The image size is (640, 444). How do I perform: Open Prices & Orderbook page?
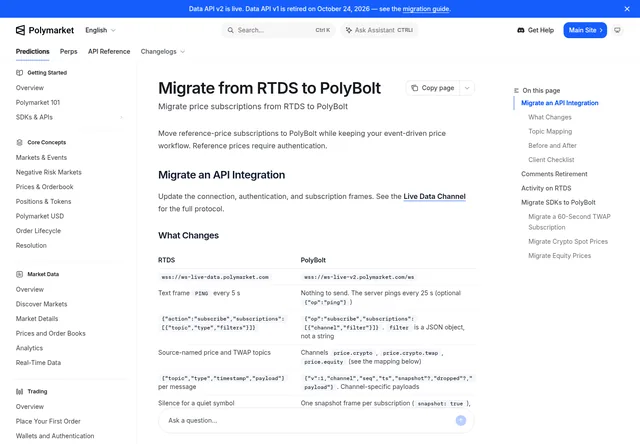(x=44, y=187)
